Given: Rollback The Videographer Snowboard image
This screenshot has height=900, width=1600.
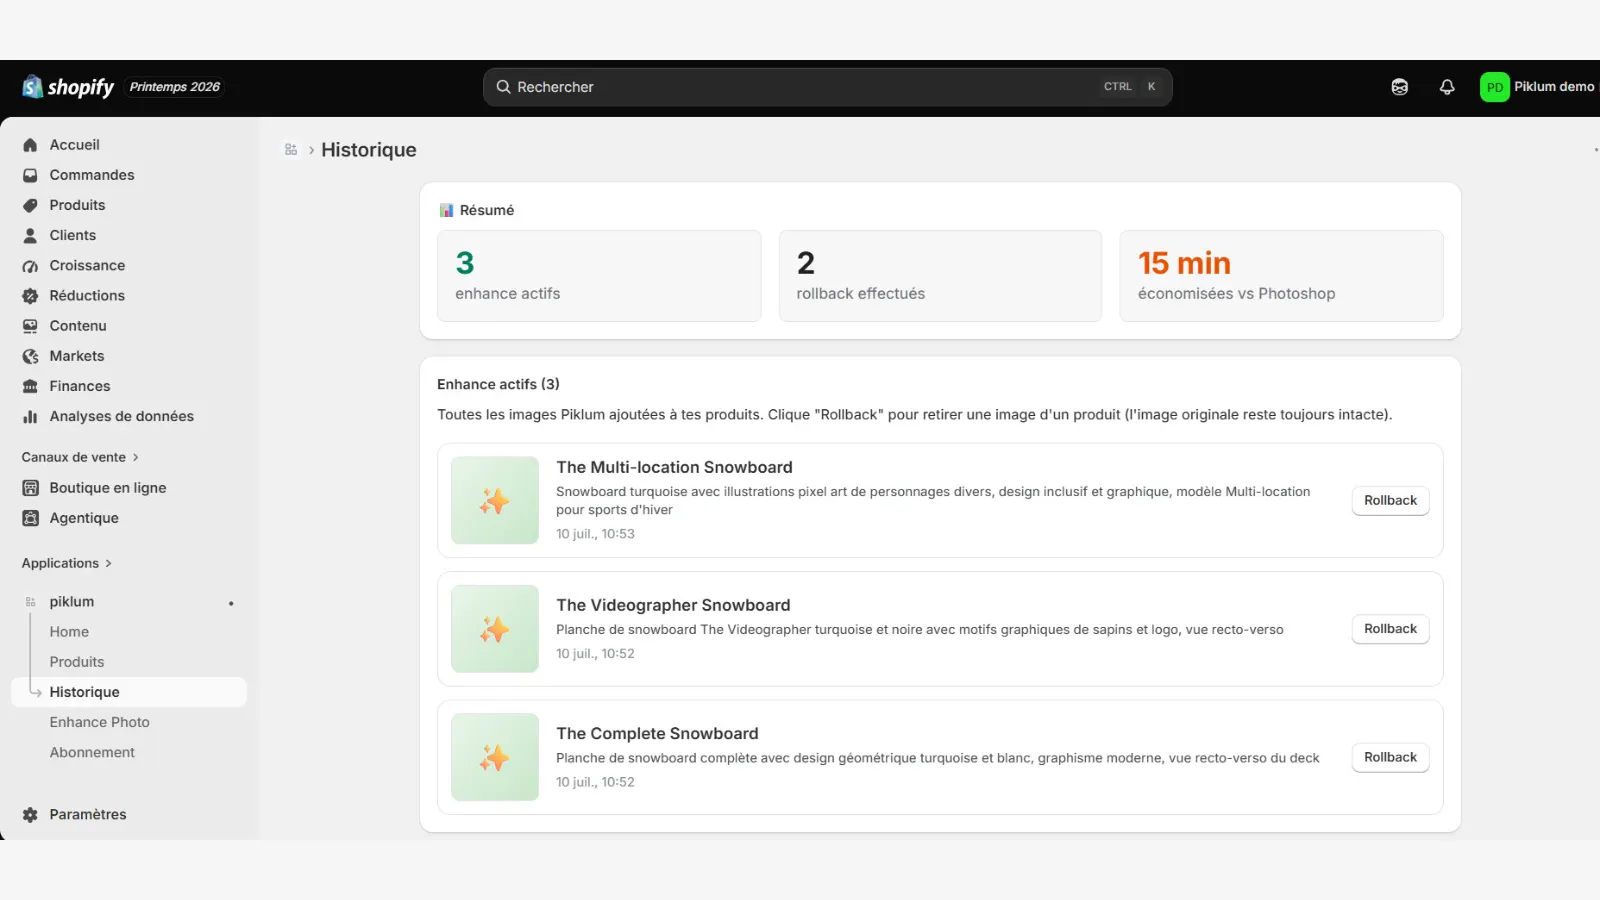Looking at the screenshot, I should point(1390,629).
